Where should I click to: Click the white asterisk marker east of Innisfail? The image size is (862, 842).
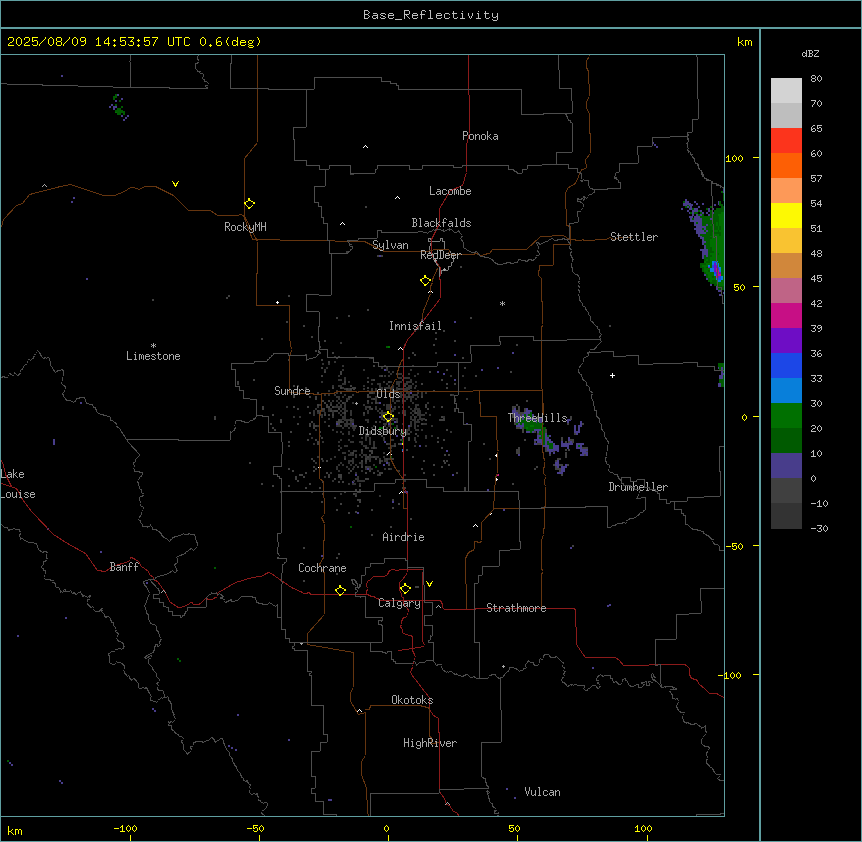coord(502,303)
